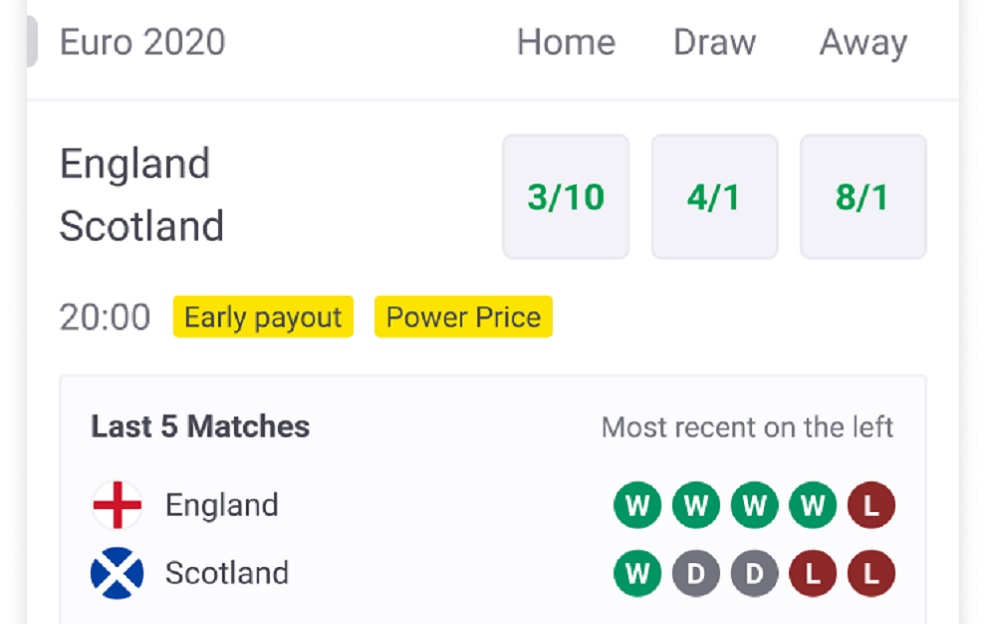The height and width of the screenshot is (624, 991).
Task: Click the Scotland team name in fixture
Action: coord(141,226)
